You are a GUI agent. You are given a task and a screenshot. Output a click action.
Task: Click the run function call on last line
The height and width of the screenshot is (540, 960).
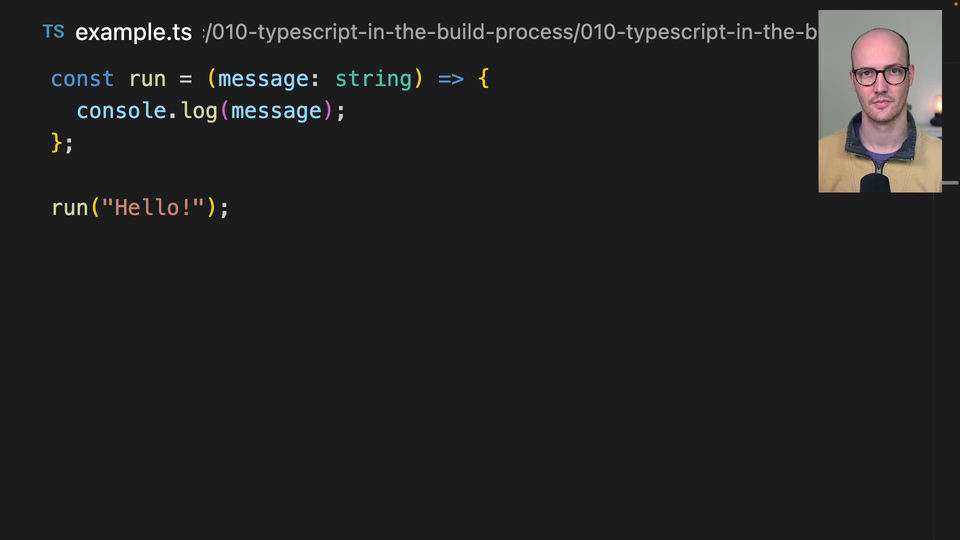[69, 208]
